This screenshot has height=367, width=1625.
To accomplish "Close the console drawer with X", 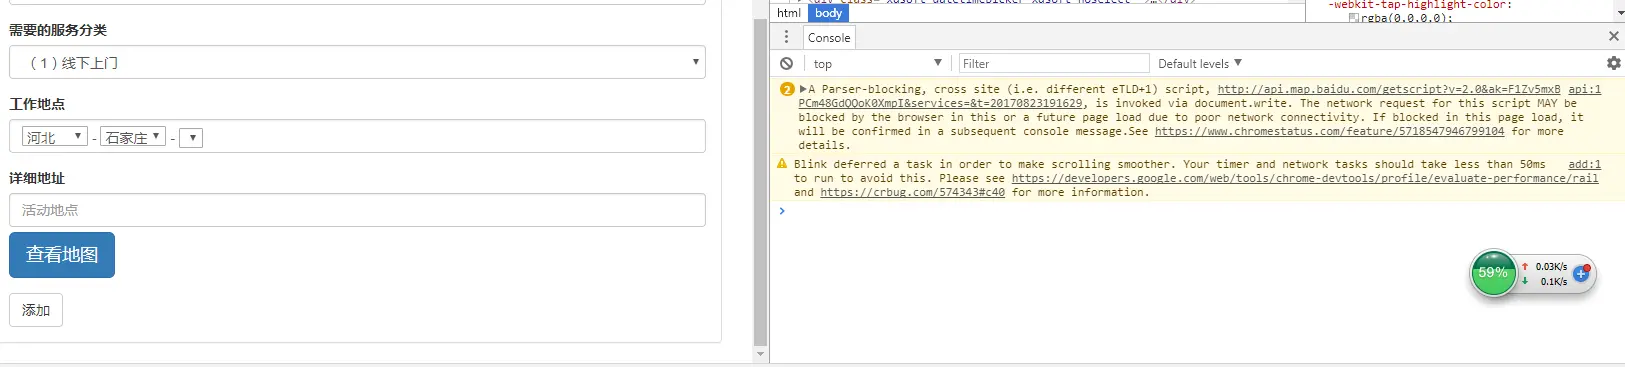I will [1613, 36].
